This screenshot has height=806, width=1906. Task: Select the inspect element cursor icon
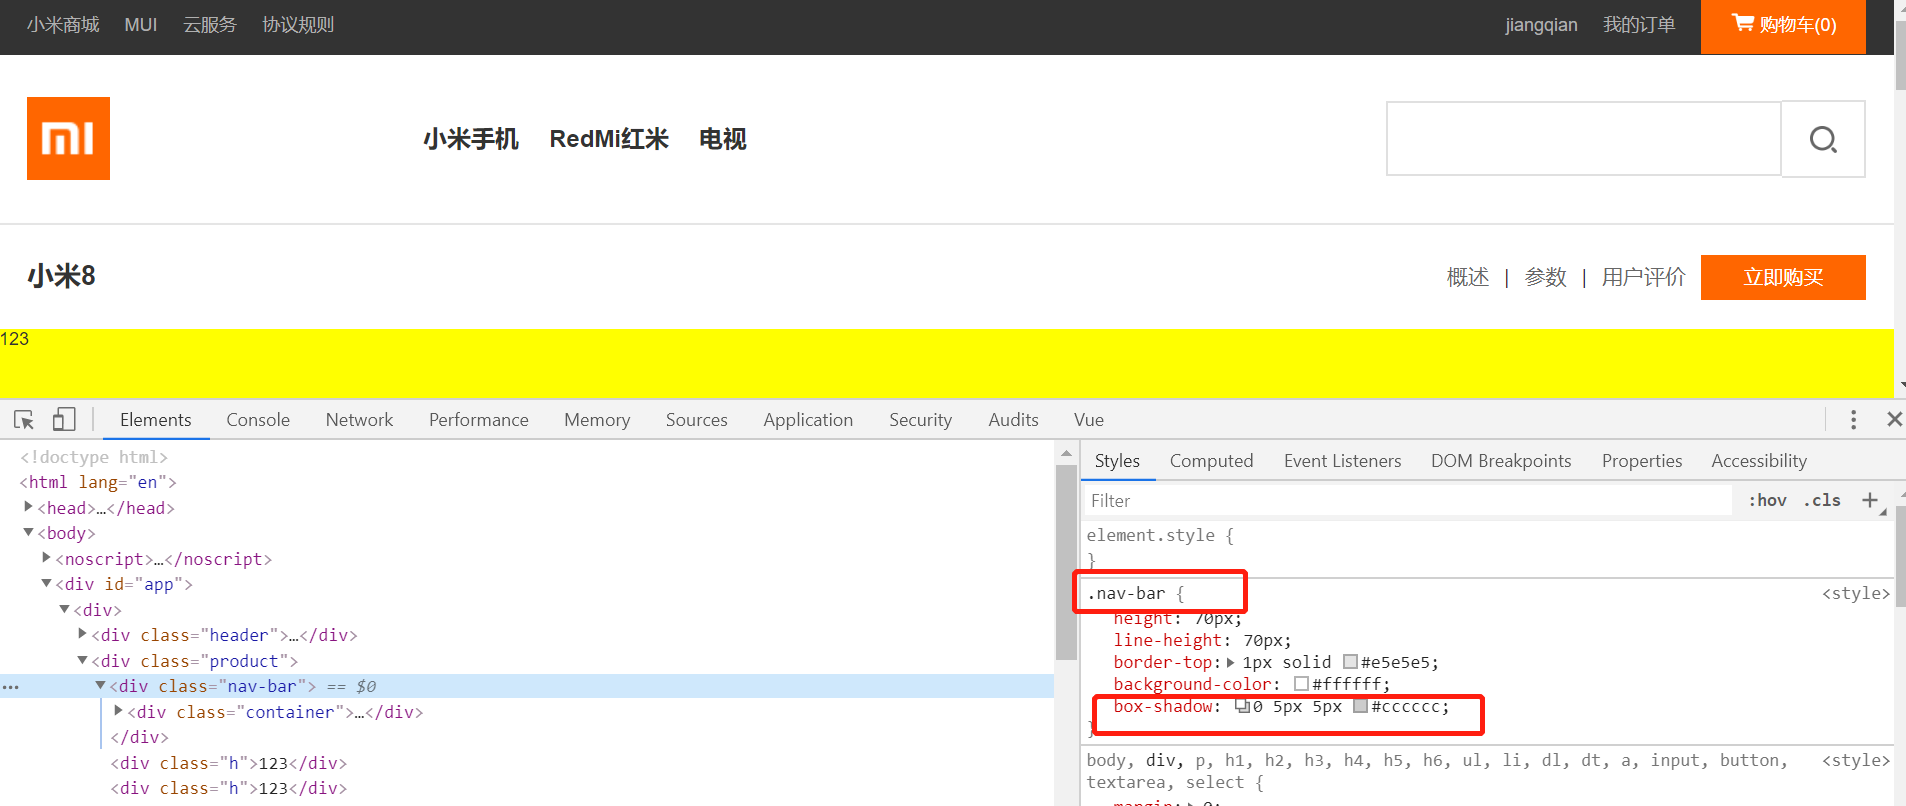tap(24, 420)
